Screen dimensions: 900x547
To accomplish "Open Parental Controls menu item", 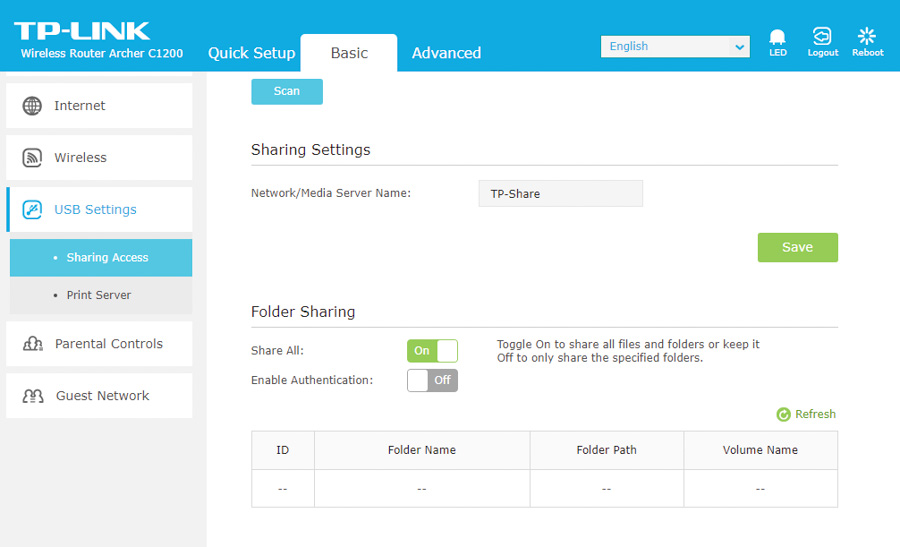I will tap(99, 344).
